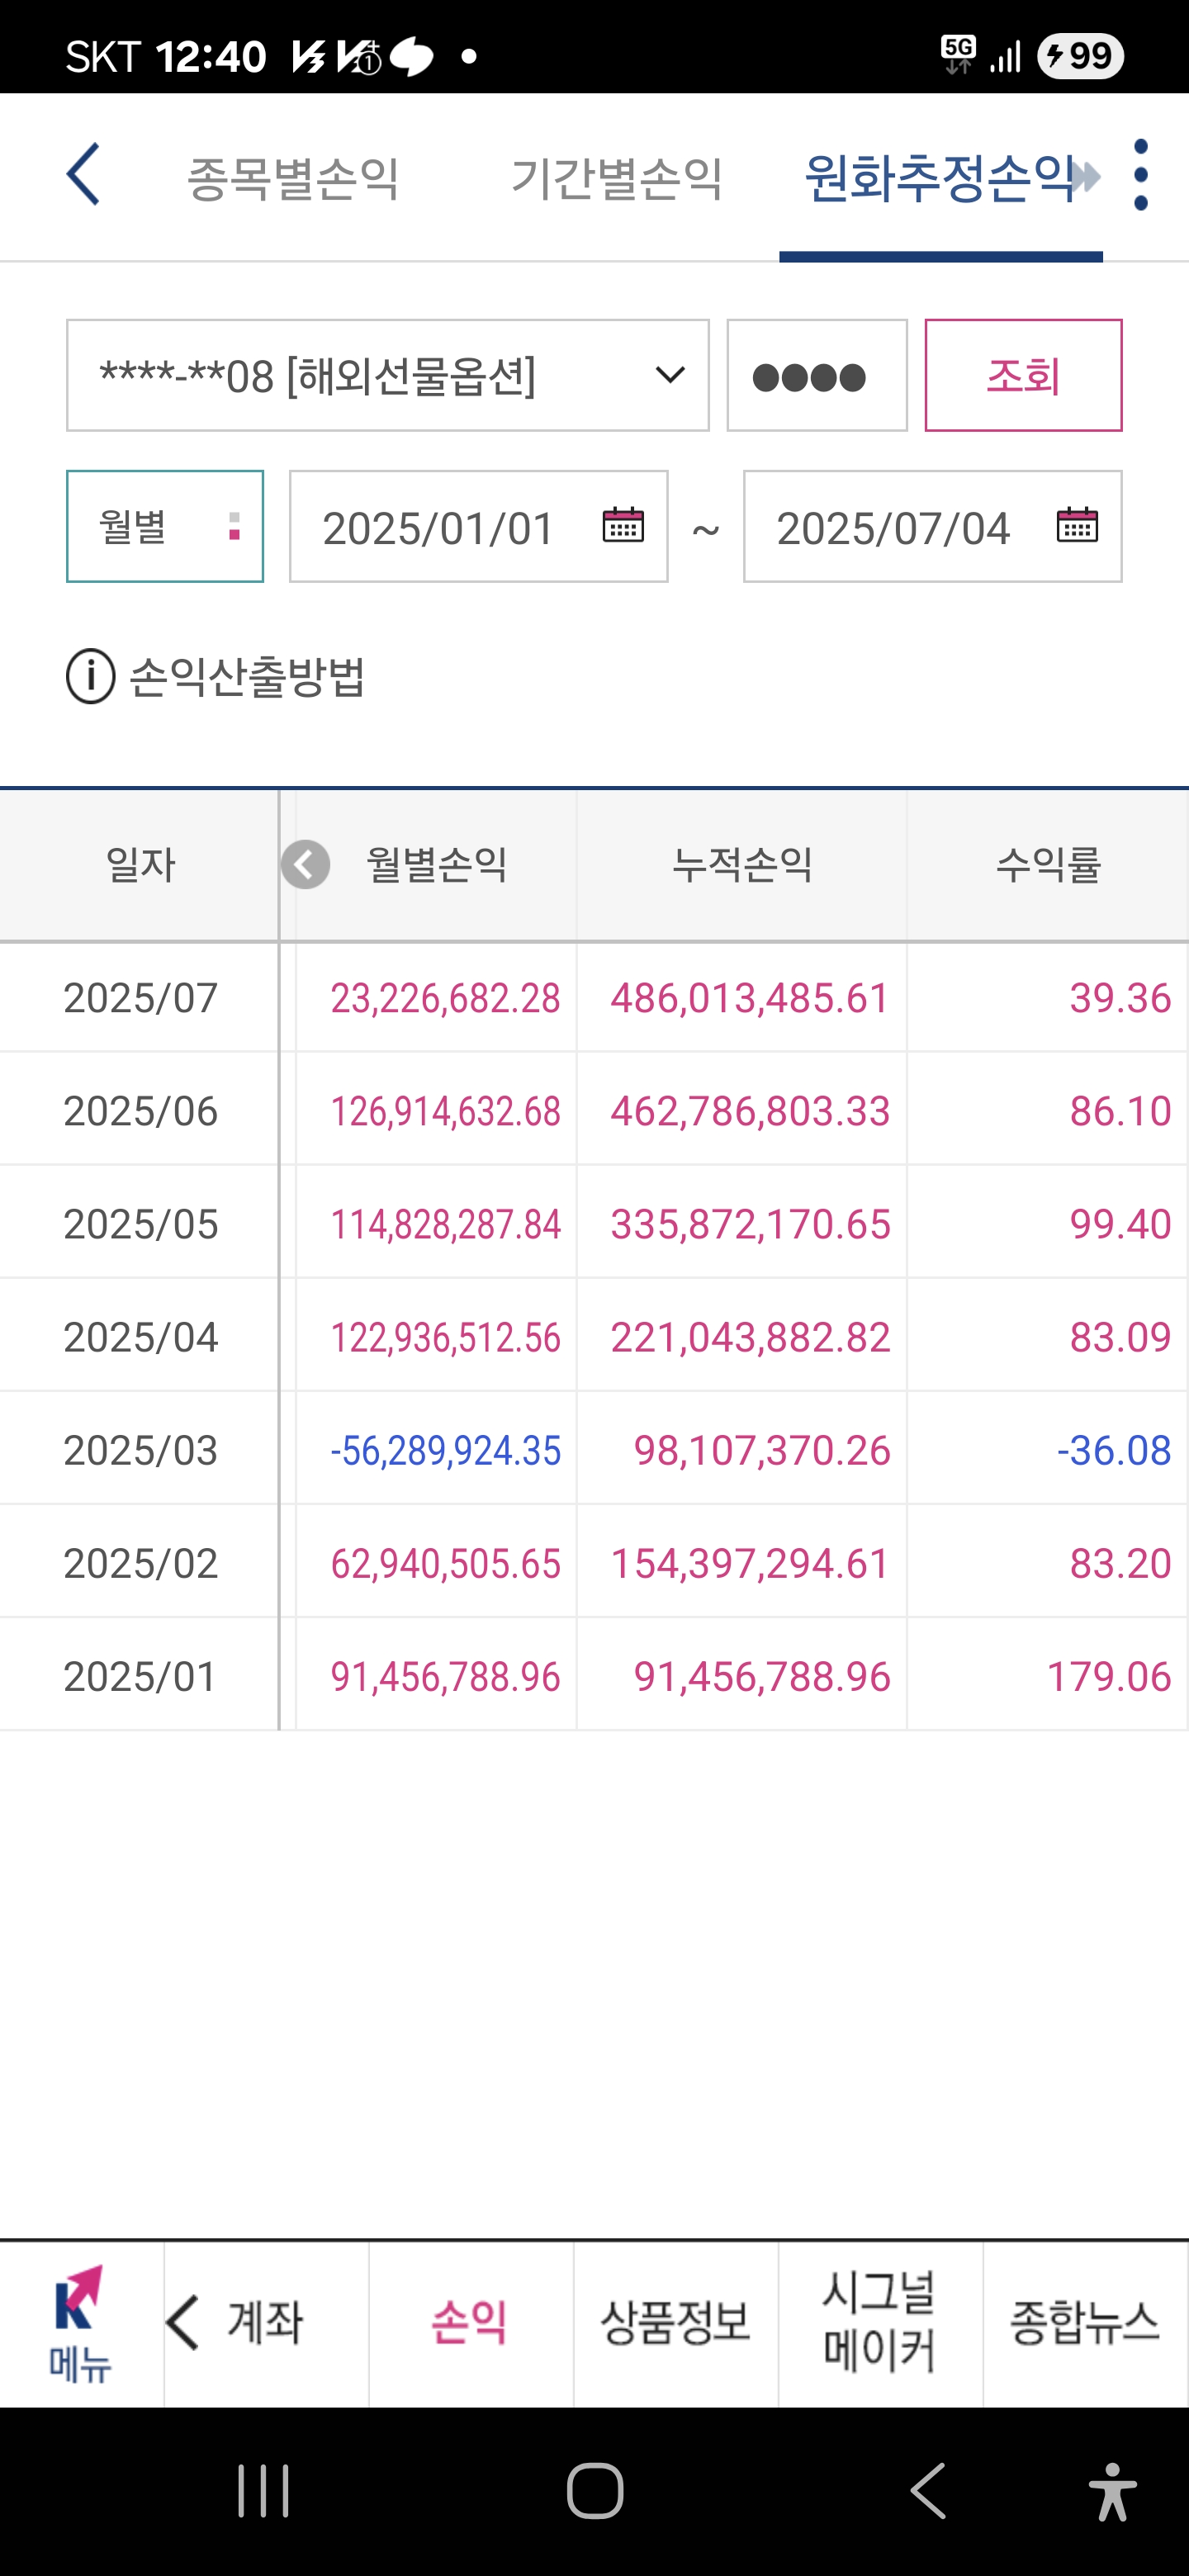Tap cumulative profit 486,013,485.61
Screen dimensions: 1189x2576
(750, 998)
